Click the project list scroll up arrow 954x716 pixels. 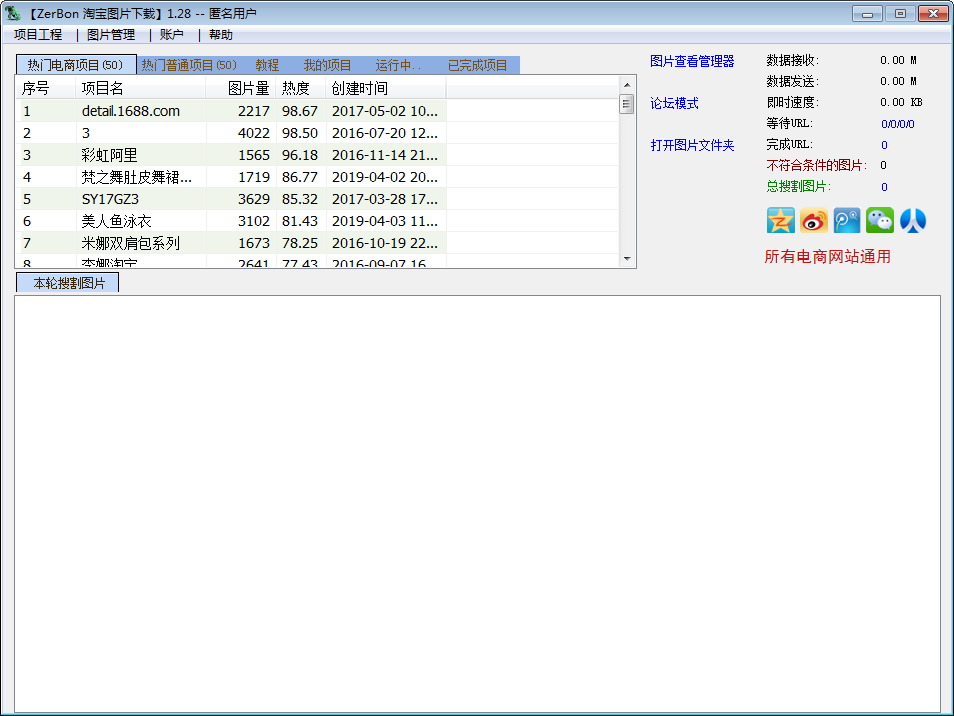click(x=627, y=85)
